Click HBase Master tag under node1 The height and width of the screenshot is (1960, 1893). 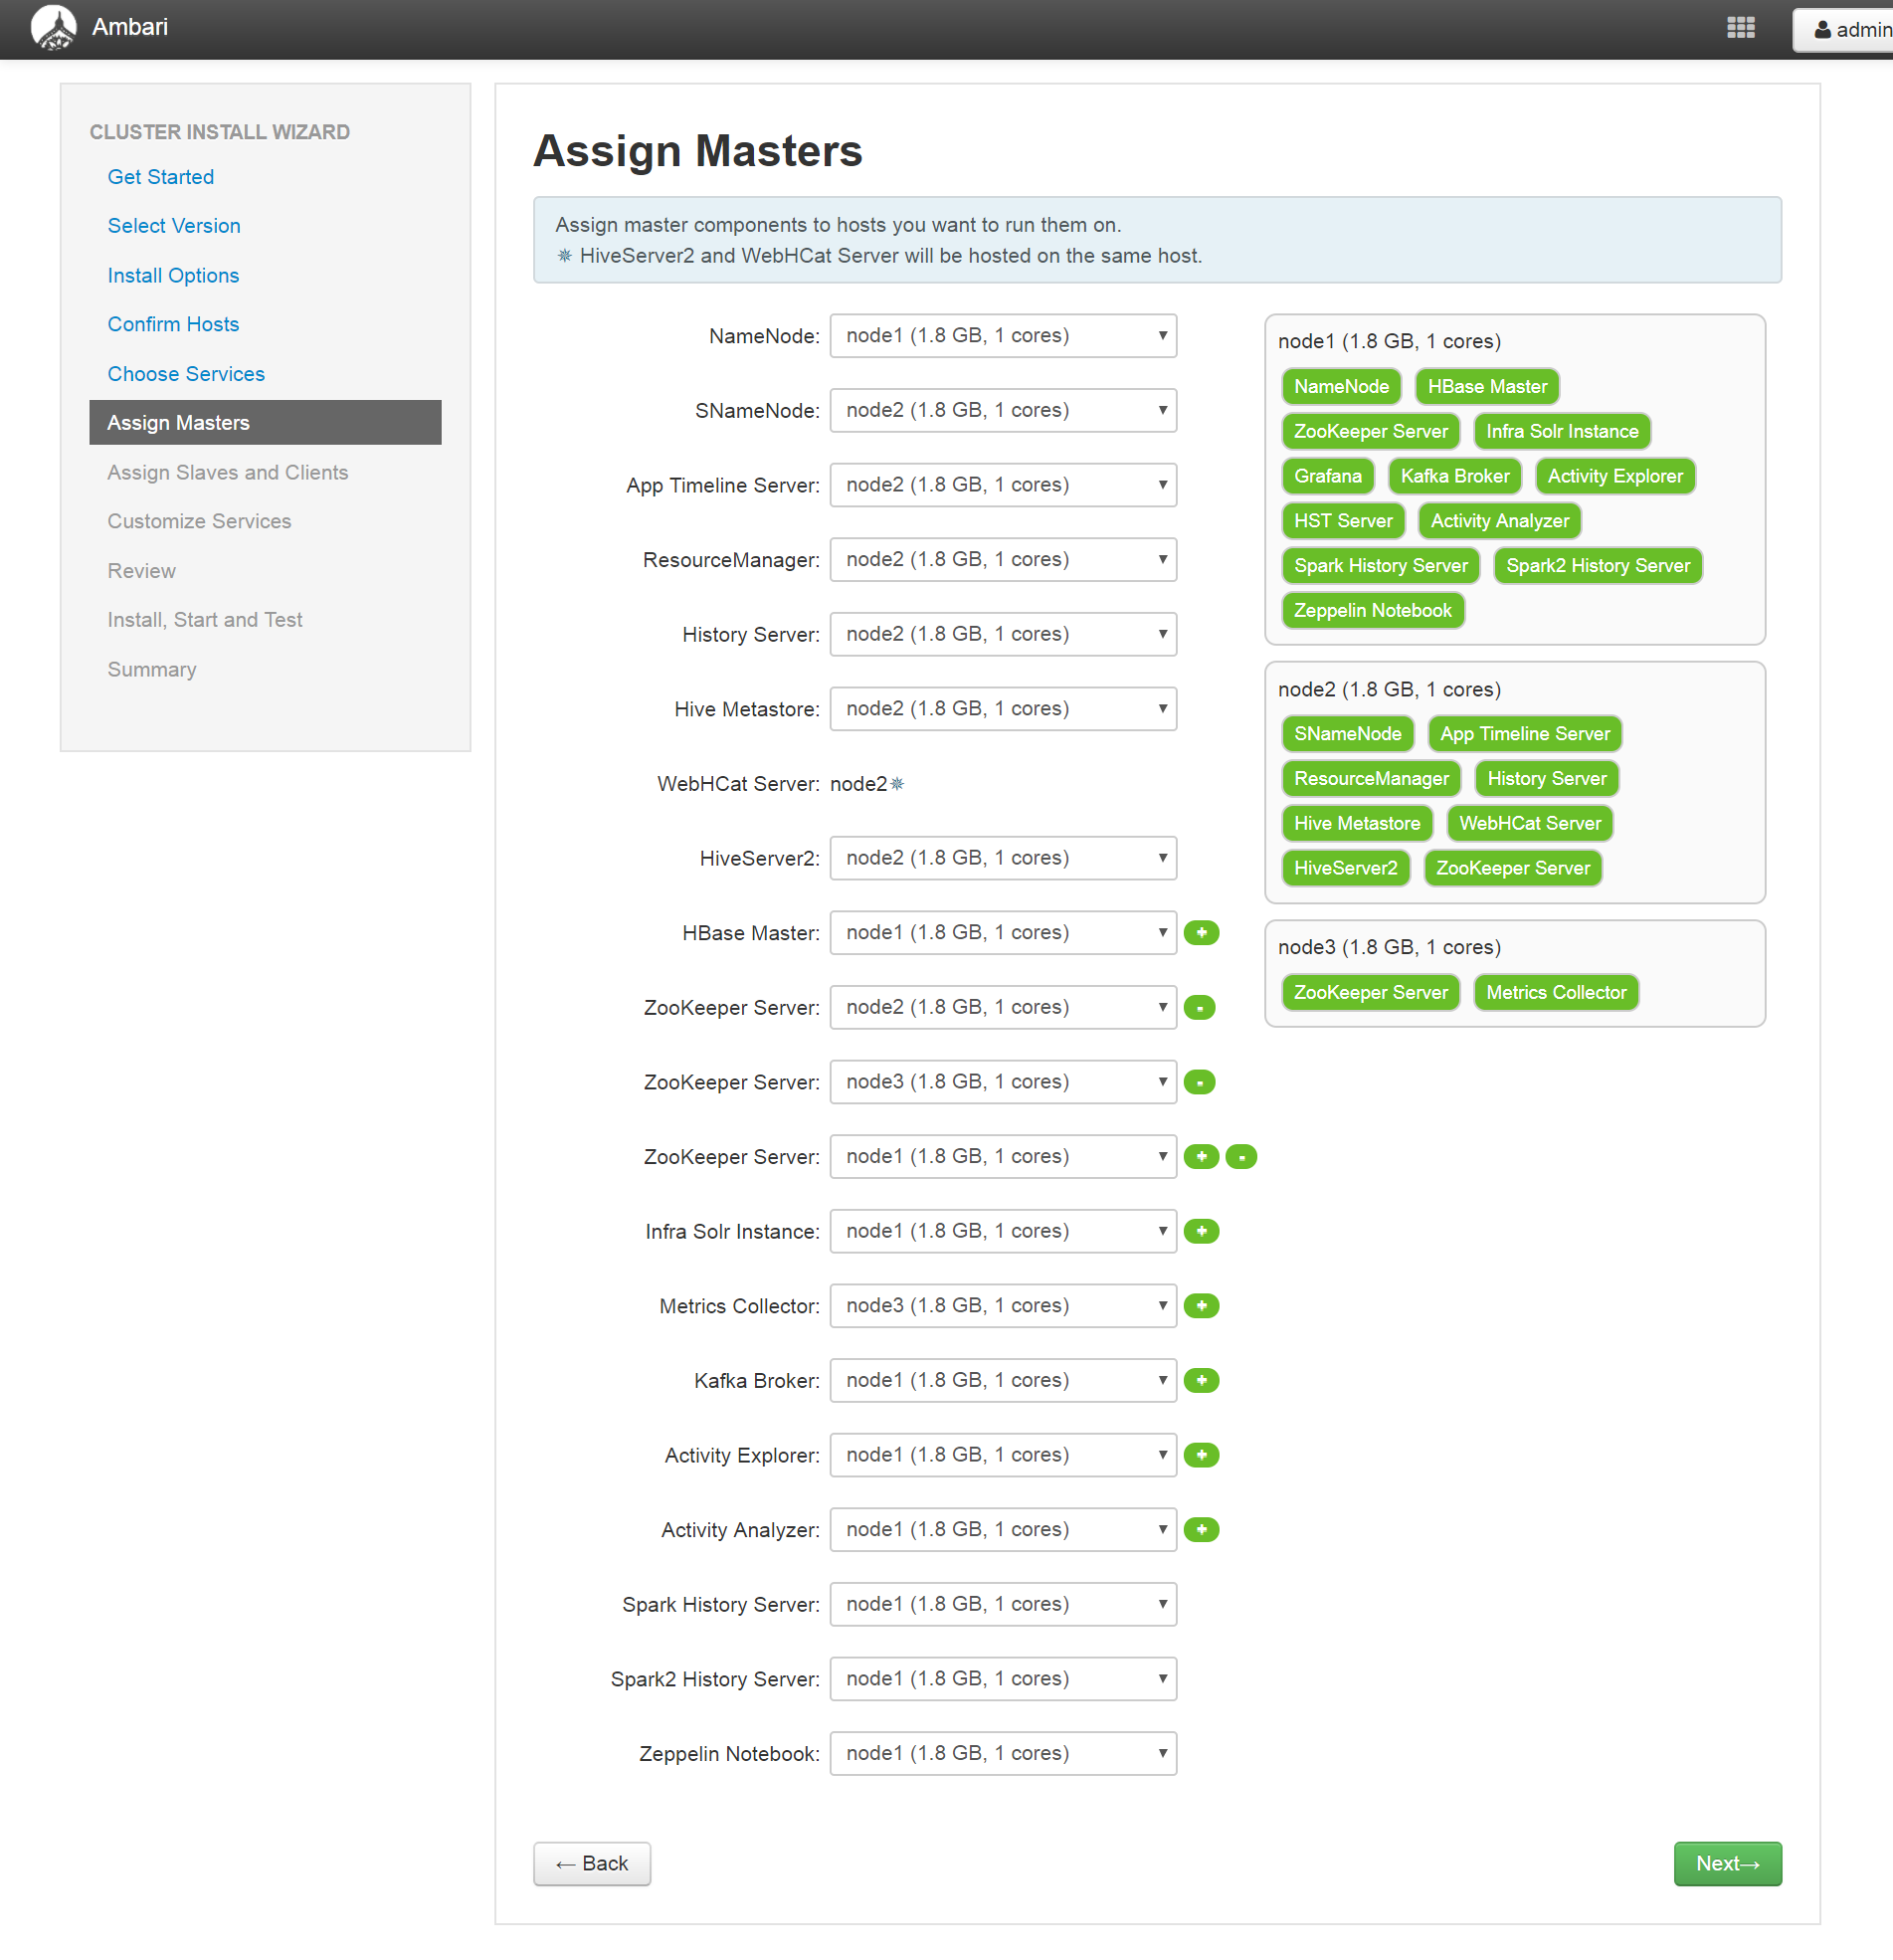pyautogui.click(x=1487, y=387)
